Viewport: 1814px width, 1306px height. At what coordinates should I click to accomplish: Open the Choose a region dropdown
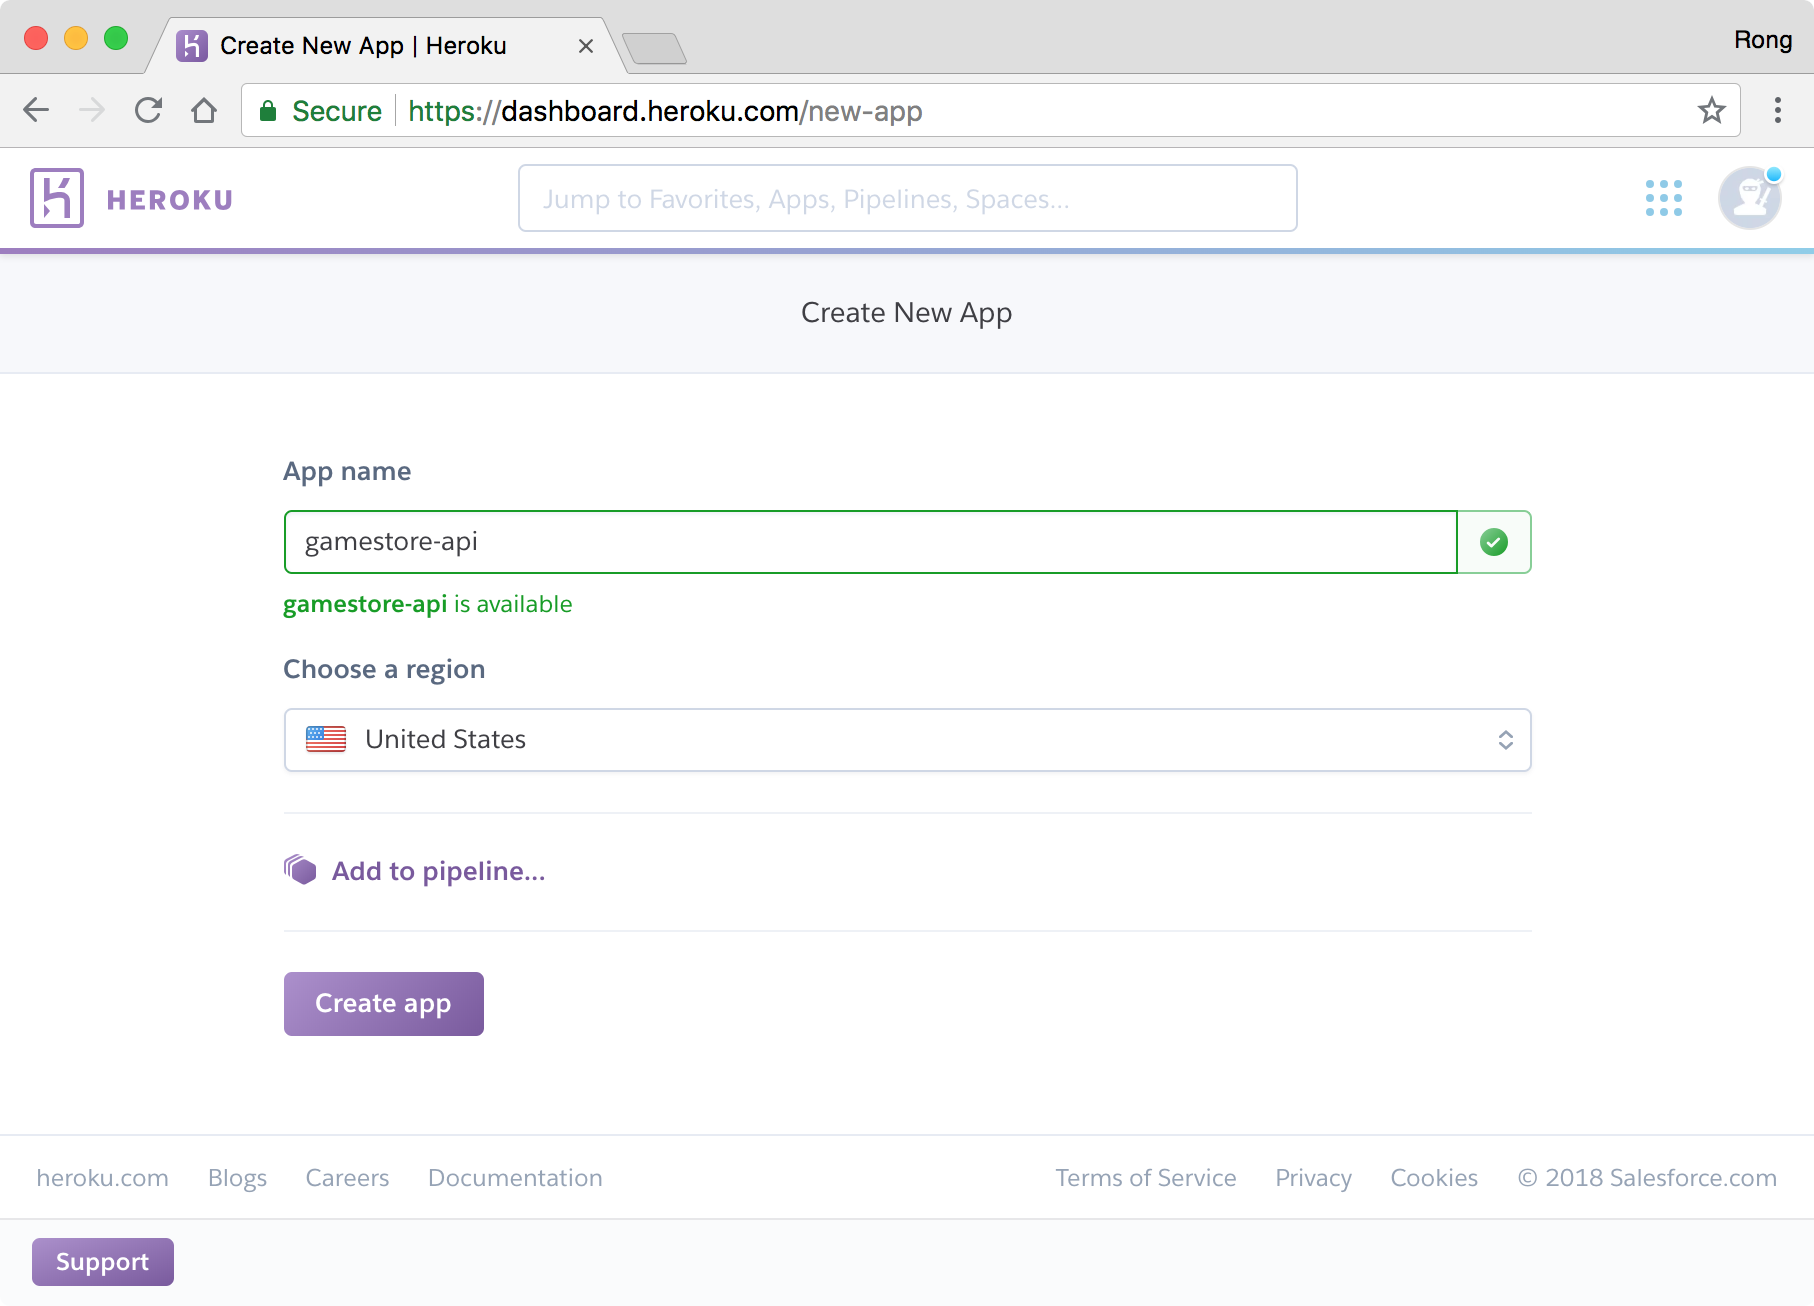click(908, 740)
